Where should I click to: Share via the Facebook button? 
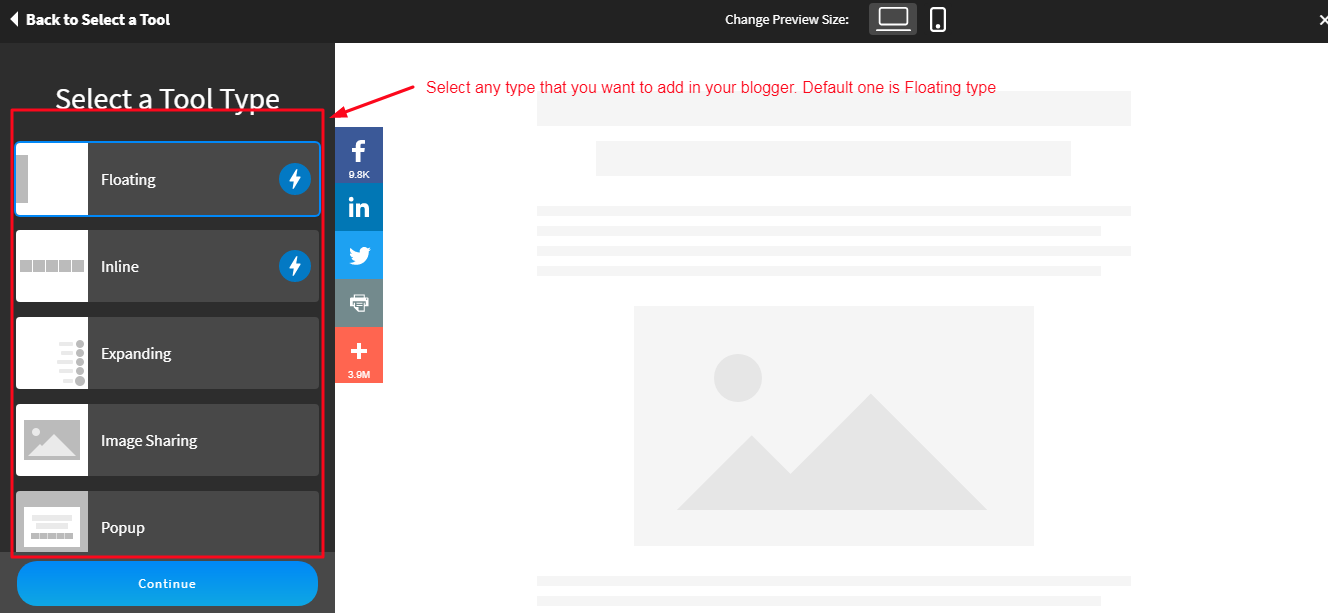359,155
